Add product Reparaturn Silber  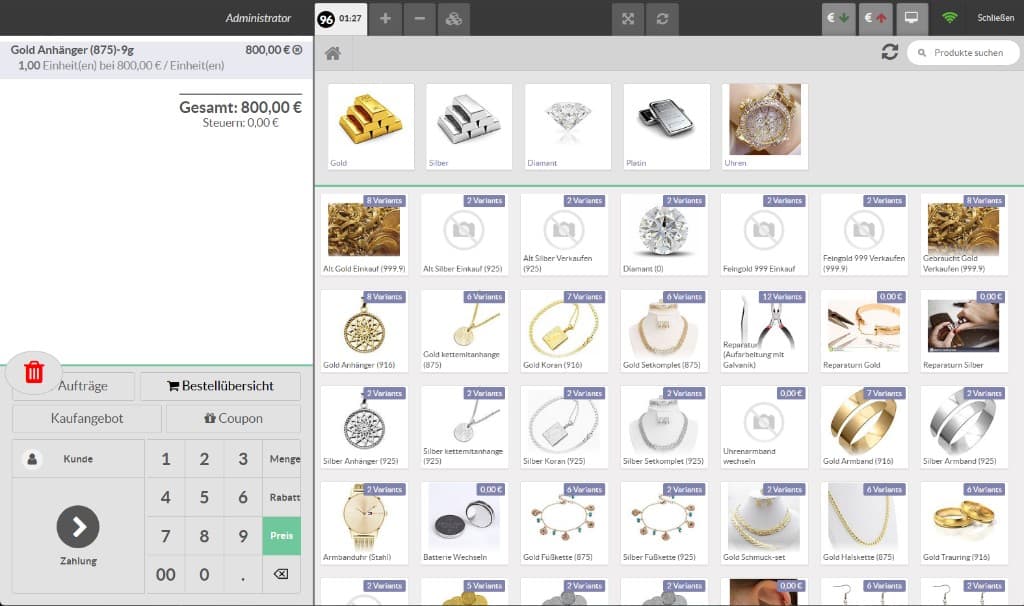tap(964, 330)
